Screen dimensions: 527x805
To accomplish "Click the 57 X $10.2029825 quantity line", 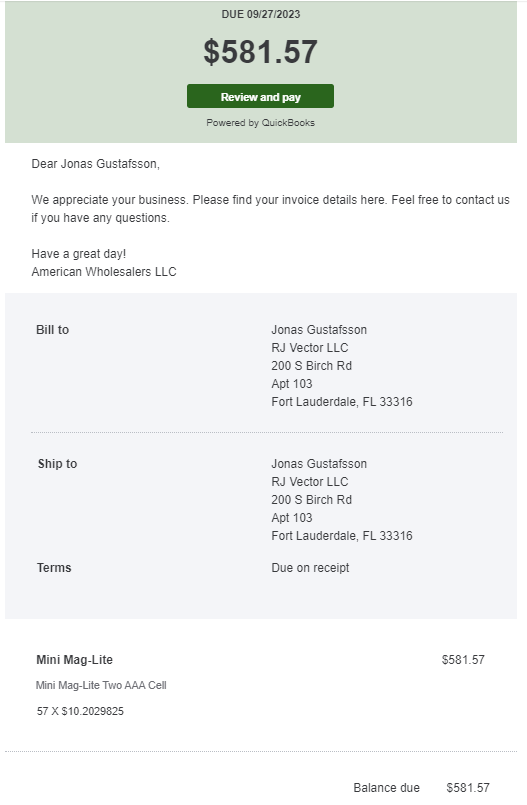I will (x=80, y=711).
